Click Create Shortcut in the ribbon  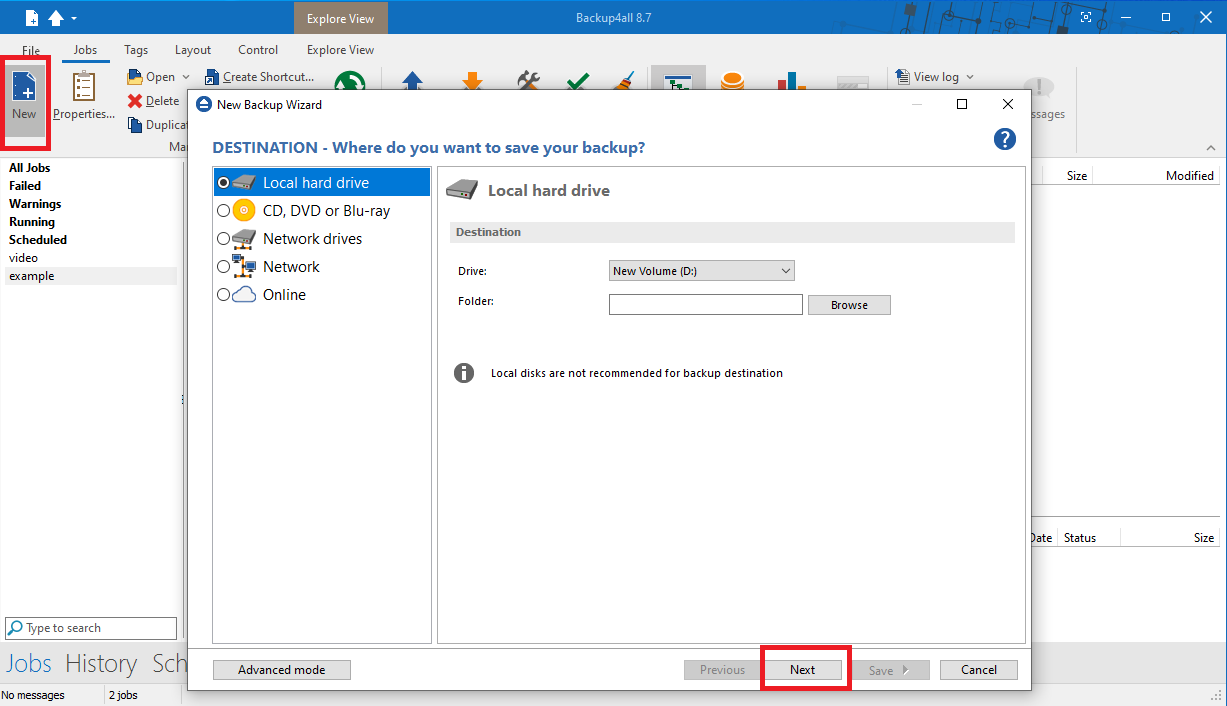tap(259, 77)
